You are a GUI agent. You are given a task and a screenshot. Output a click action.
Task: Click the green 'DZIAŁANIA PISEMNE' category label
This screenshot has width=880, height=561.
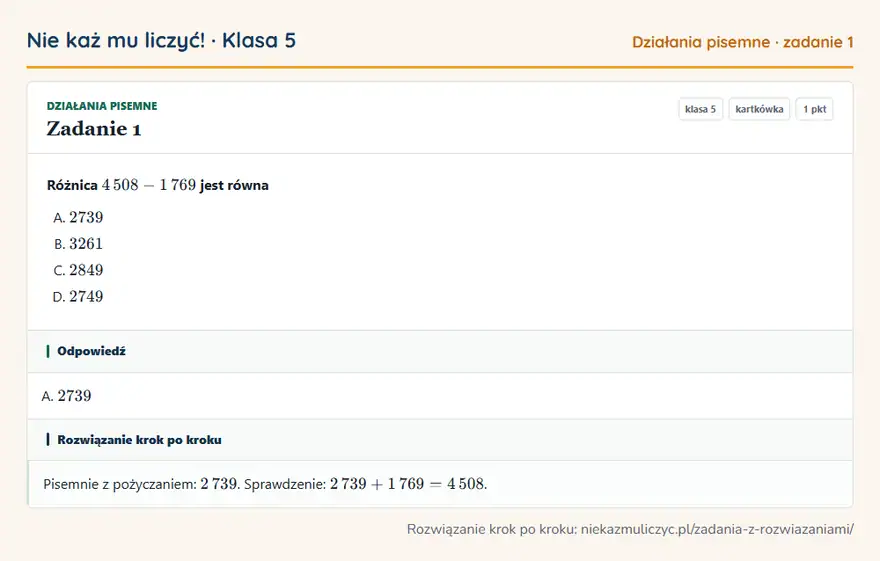(x=102, y=106)
